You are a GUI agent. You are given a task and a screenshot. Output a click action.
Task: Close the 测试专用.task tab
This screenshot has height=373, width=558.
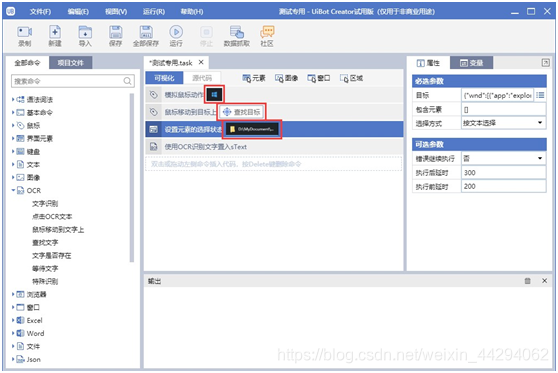click(201, 62)
